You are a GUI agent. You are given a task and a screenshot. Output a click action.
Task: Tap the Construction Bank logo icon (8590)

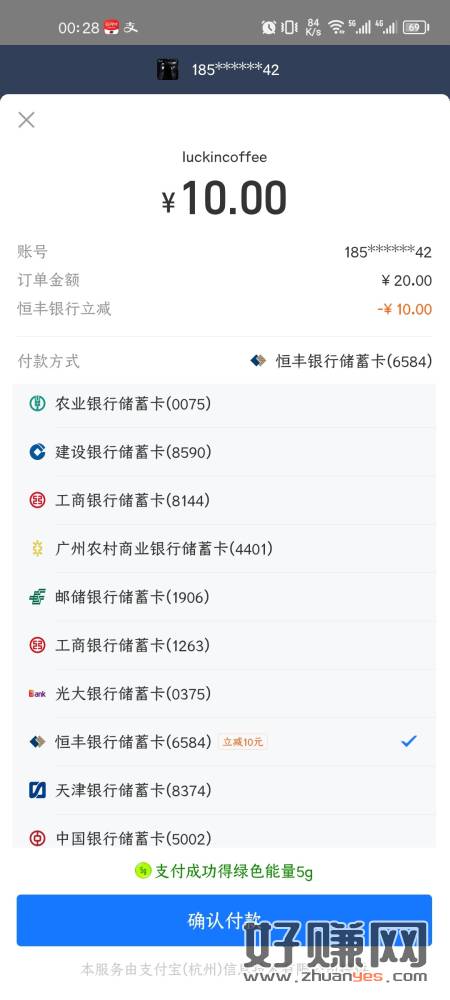tap(38, 452)
